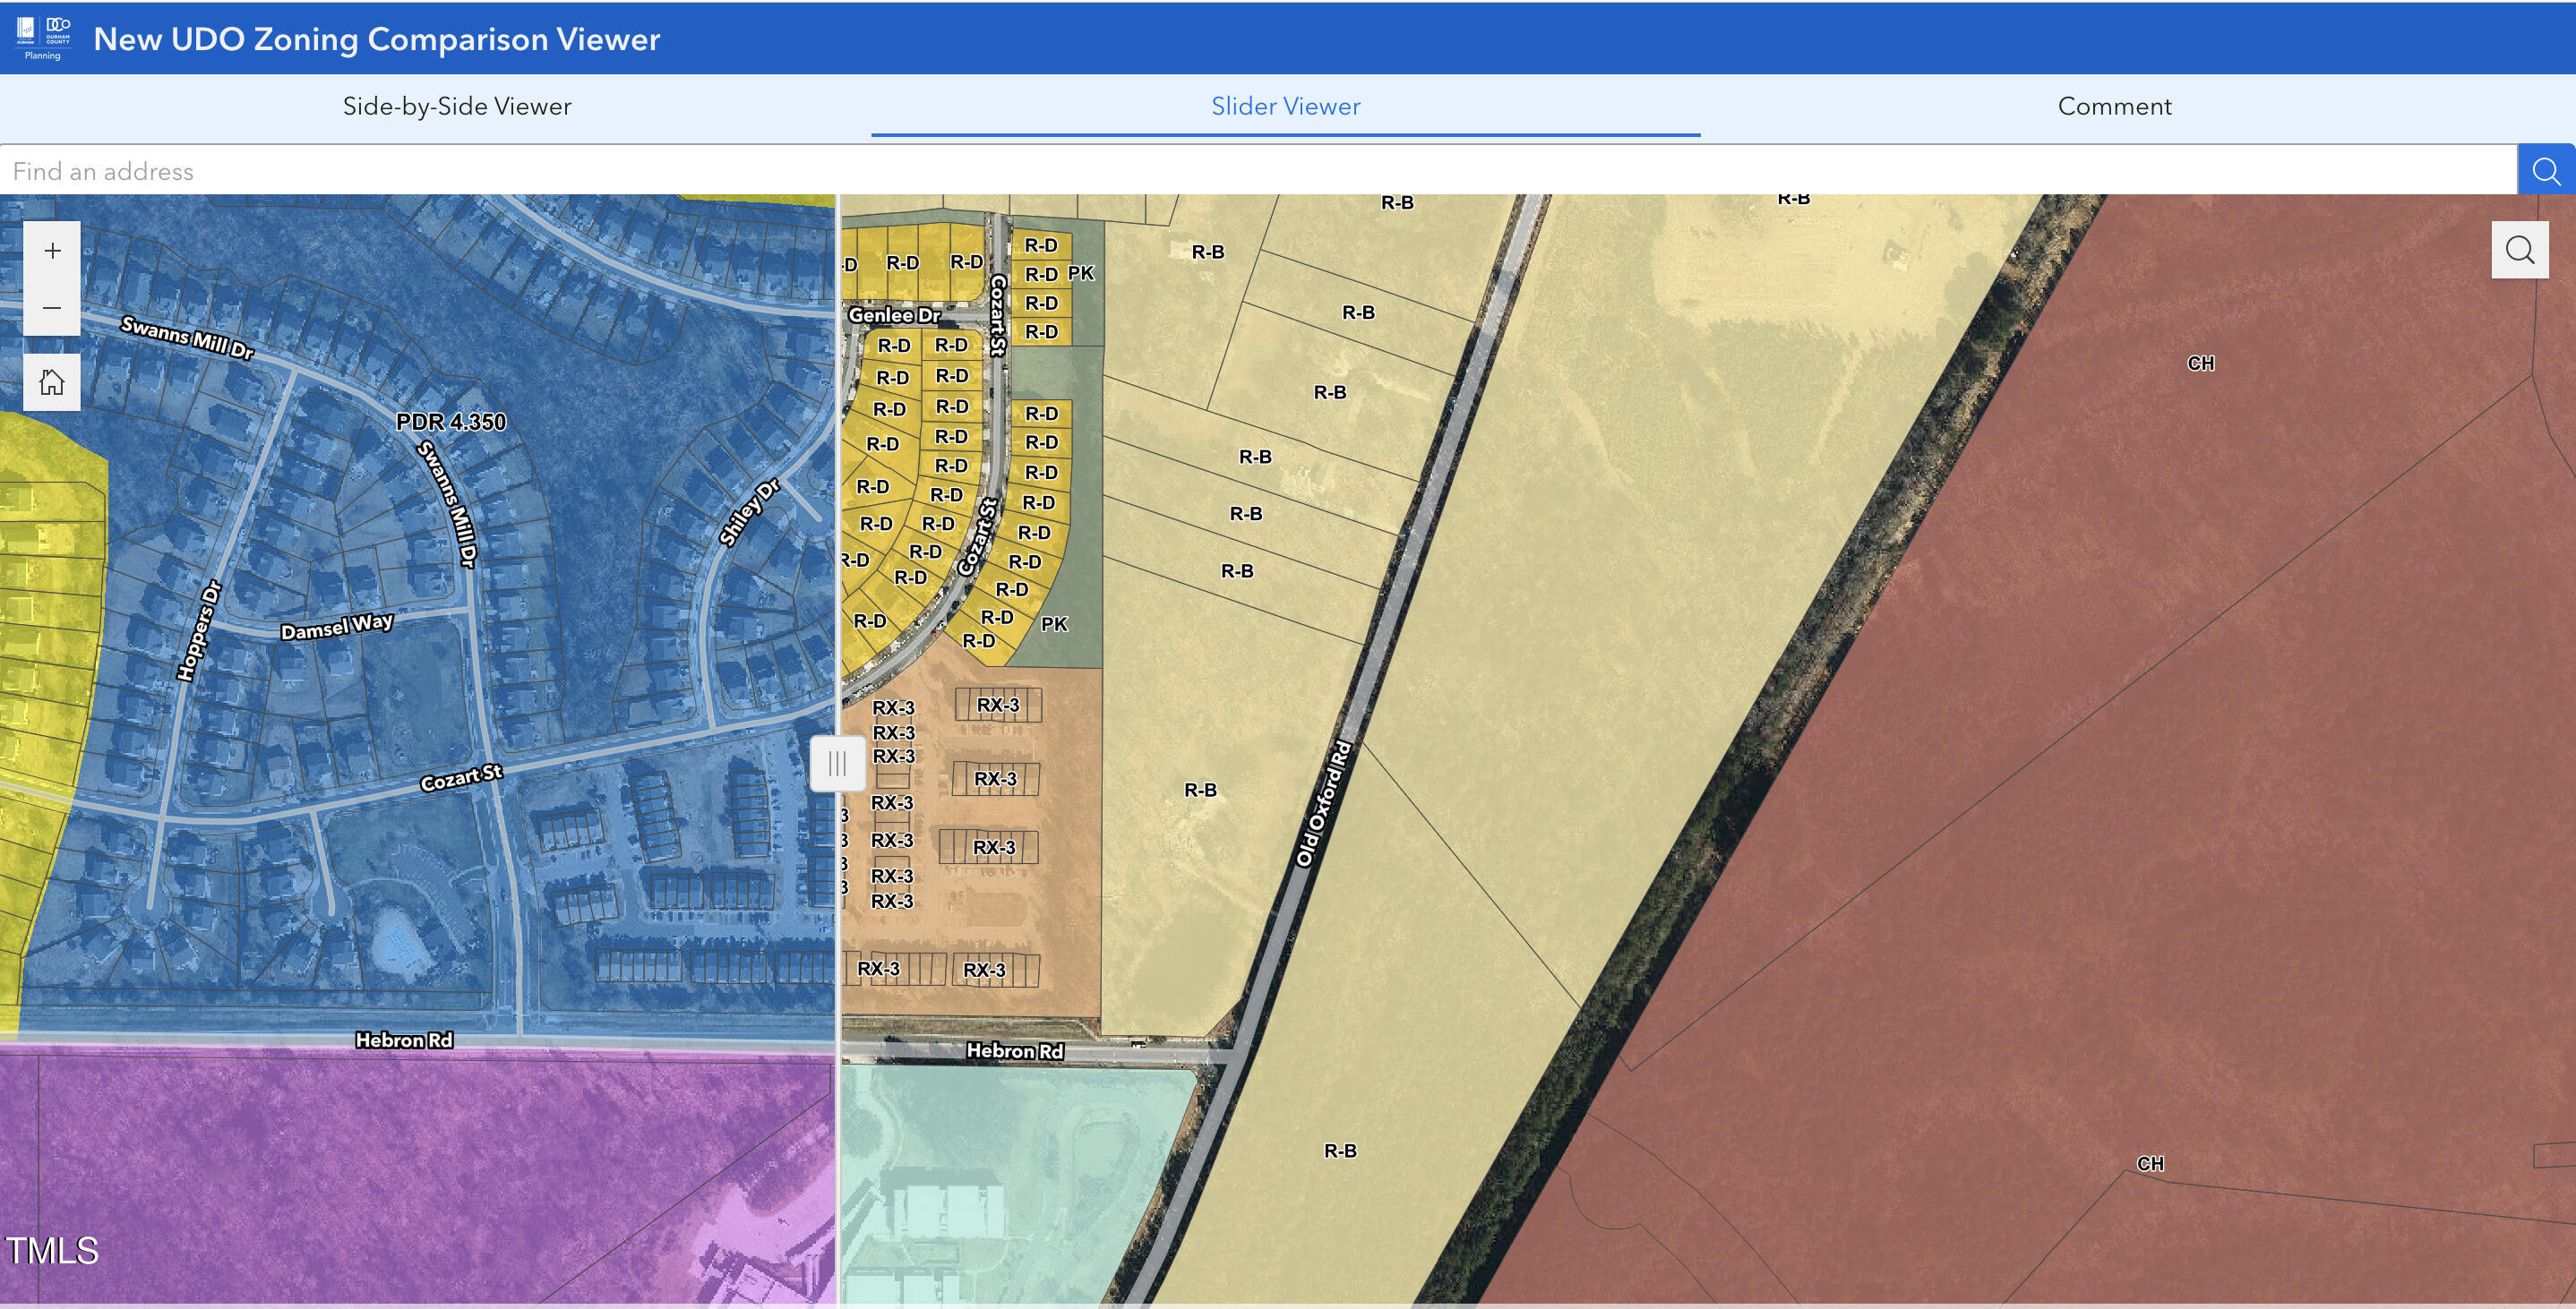This screenshot has height=1309, width=2576.
Task: Click the Durham Planning logo
Action: [43, 38]
